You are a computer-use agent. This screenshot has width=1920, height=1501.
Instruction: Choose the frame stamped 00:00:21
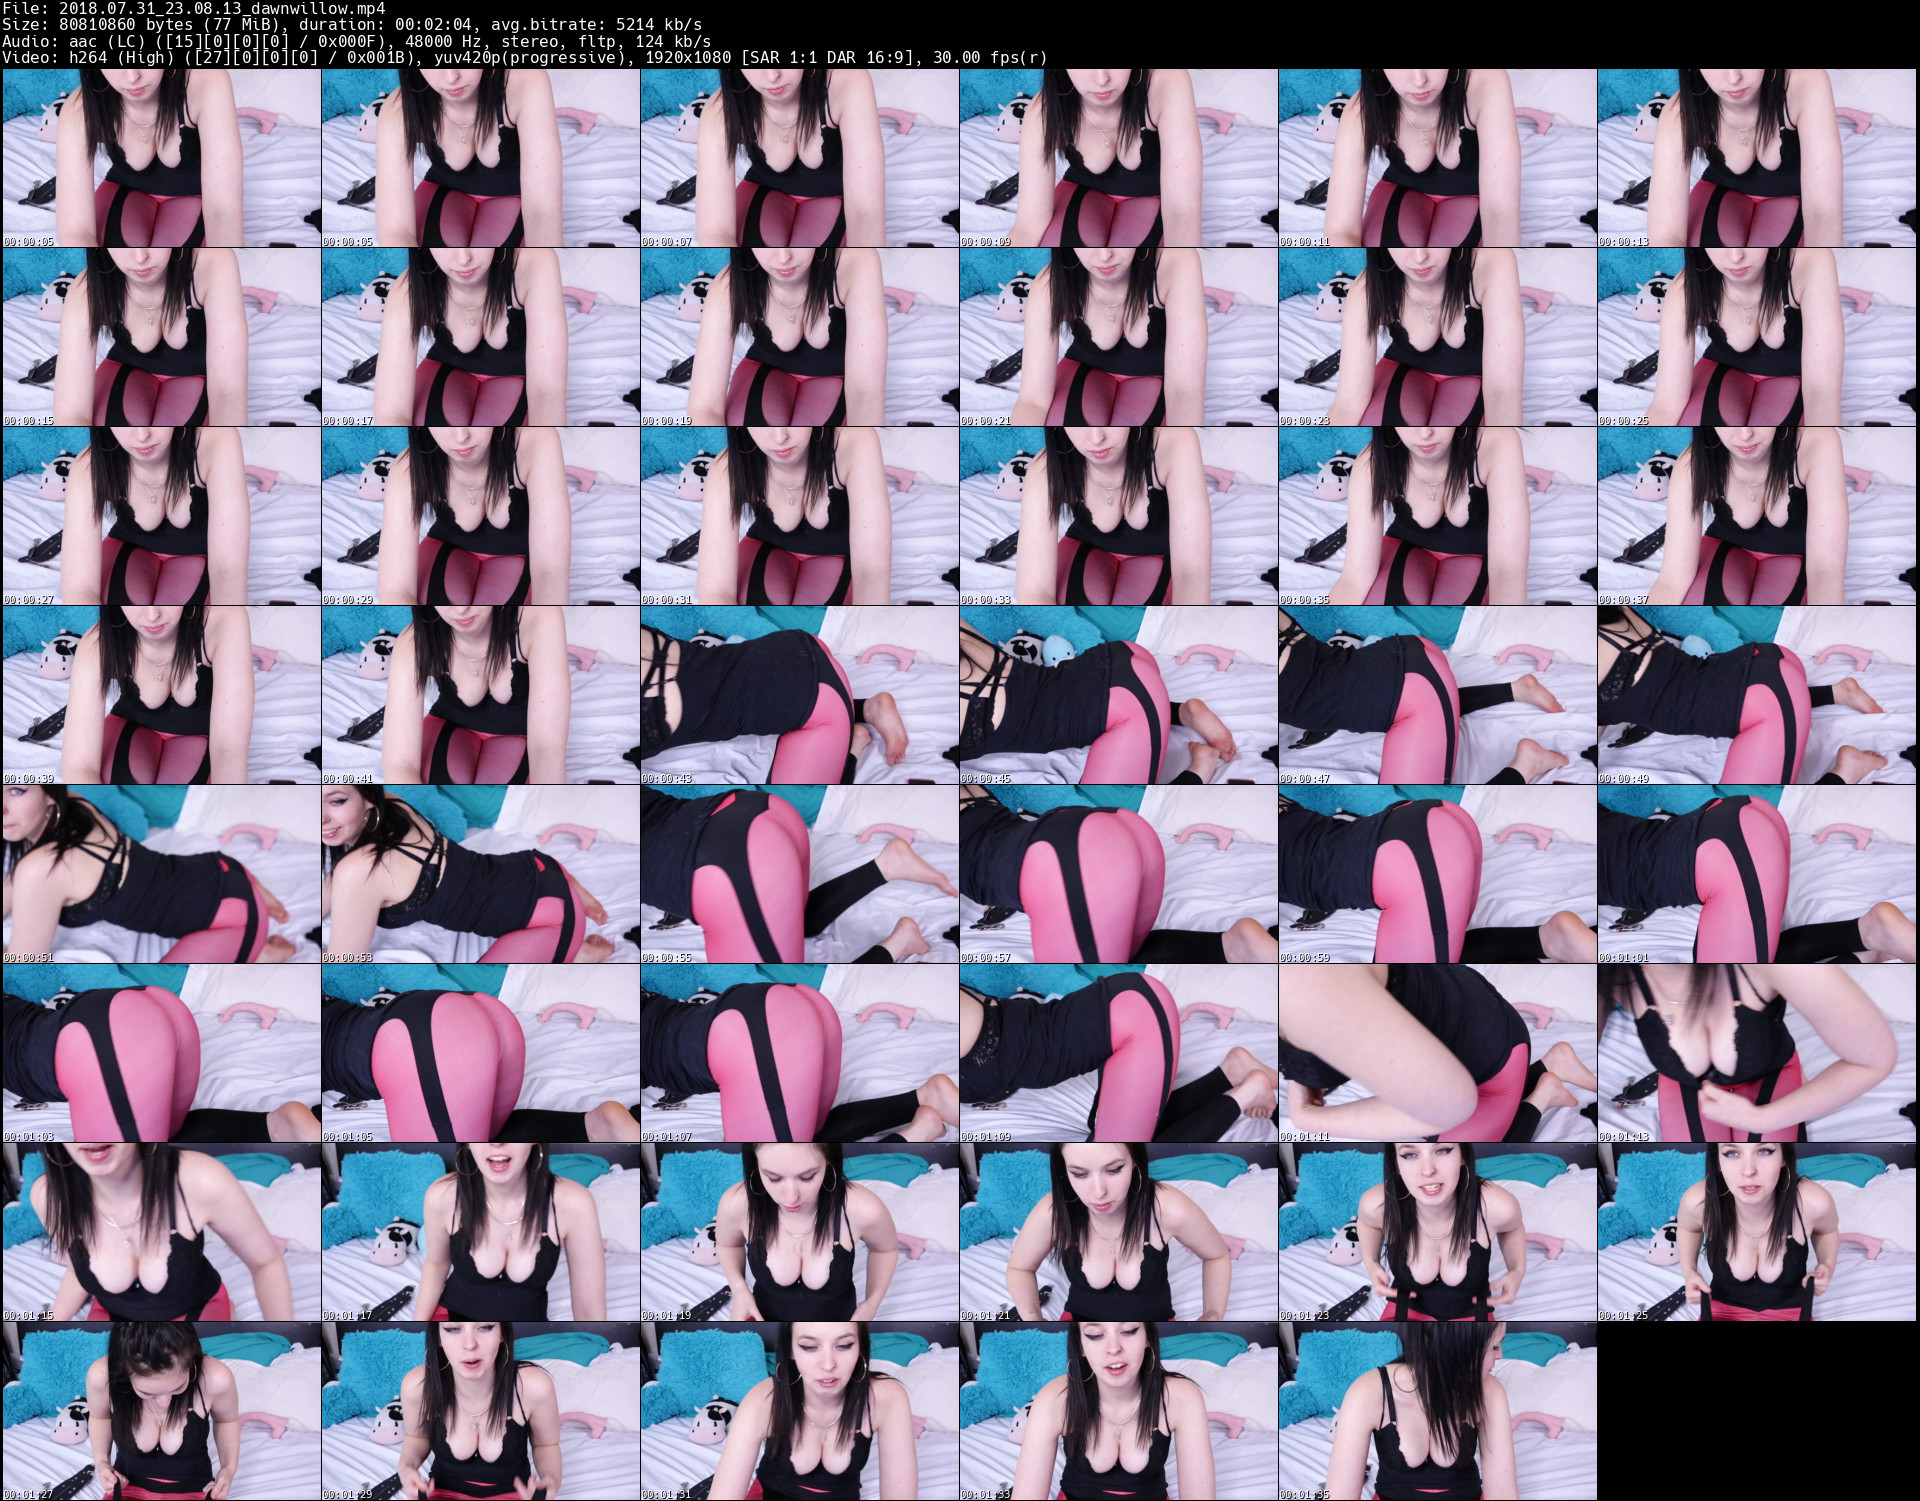(1118, 337)
